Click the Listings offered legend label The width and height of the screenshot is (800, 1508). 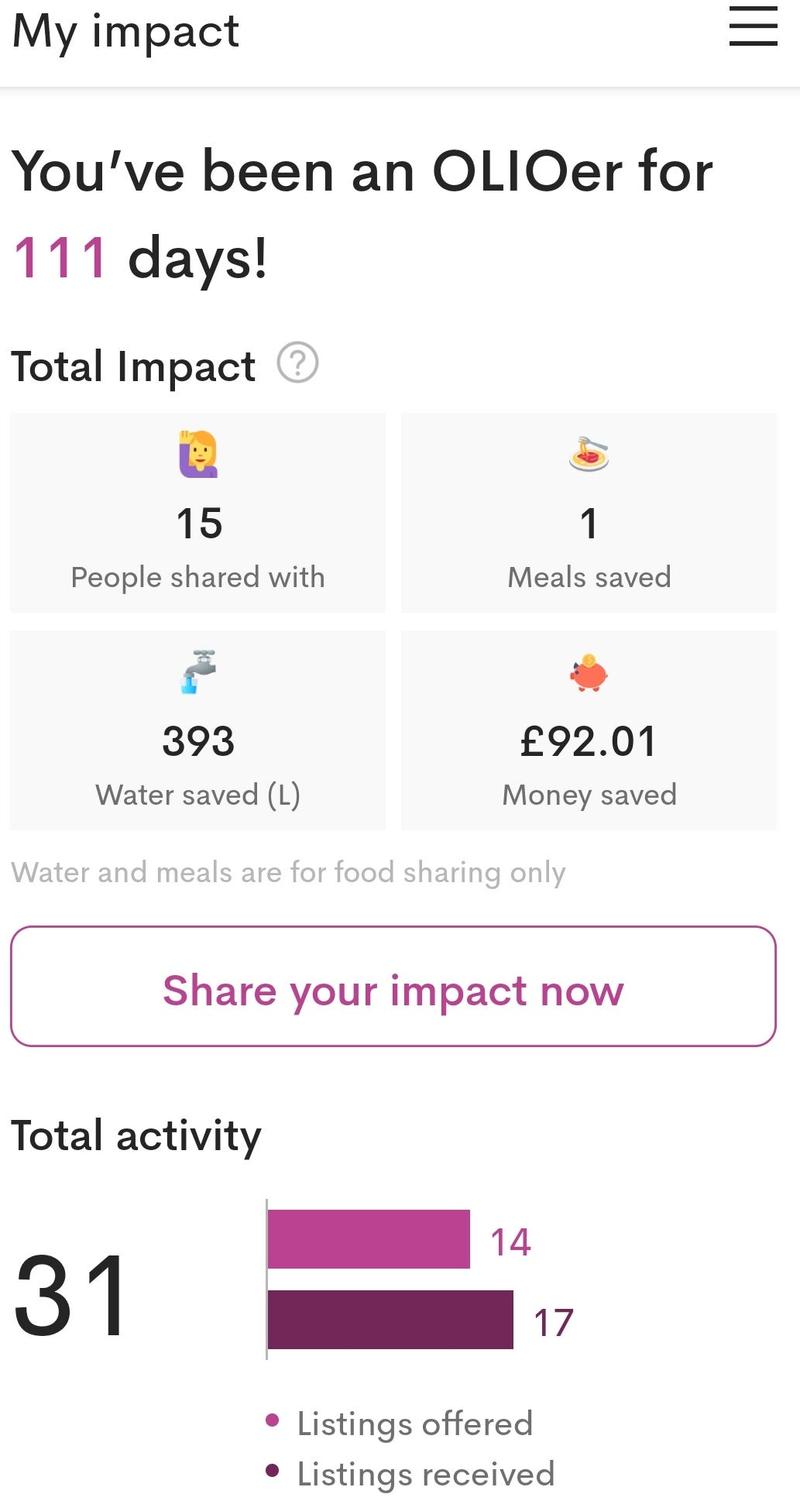point(415,1423)
